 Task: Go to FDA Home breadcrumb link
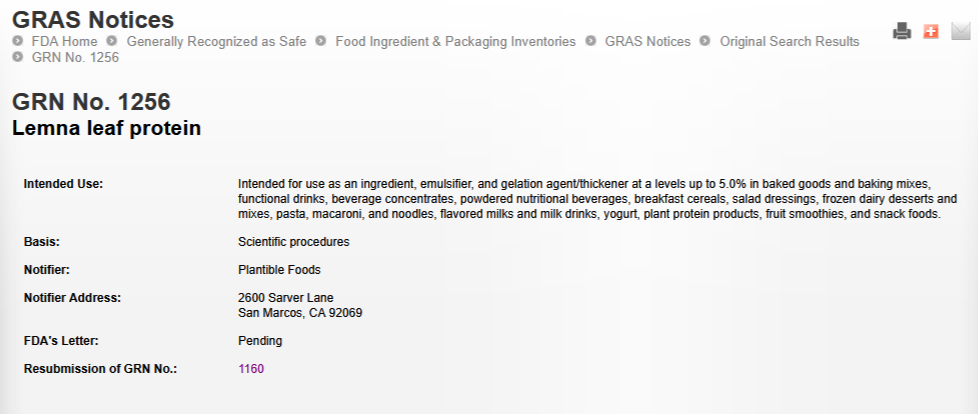click(64, 42)
